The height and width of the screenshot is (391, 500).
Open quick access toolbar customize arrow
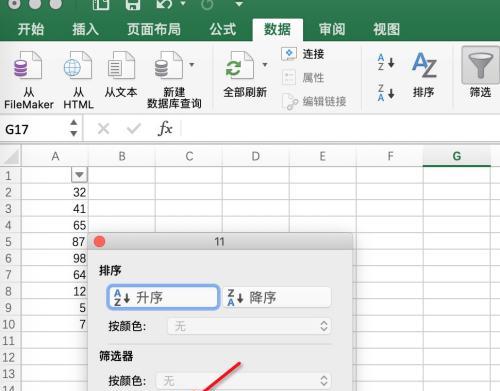[x=239, y=4]
